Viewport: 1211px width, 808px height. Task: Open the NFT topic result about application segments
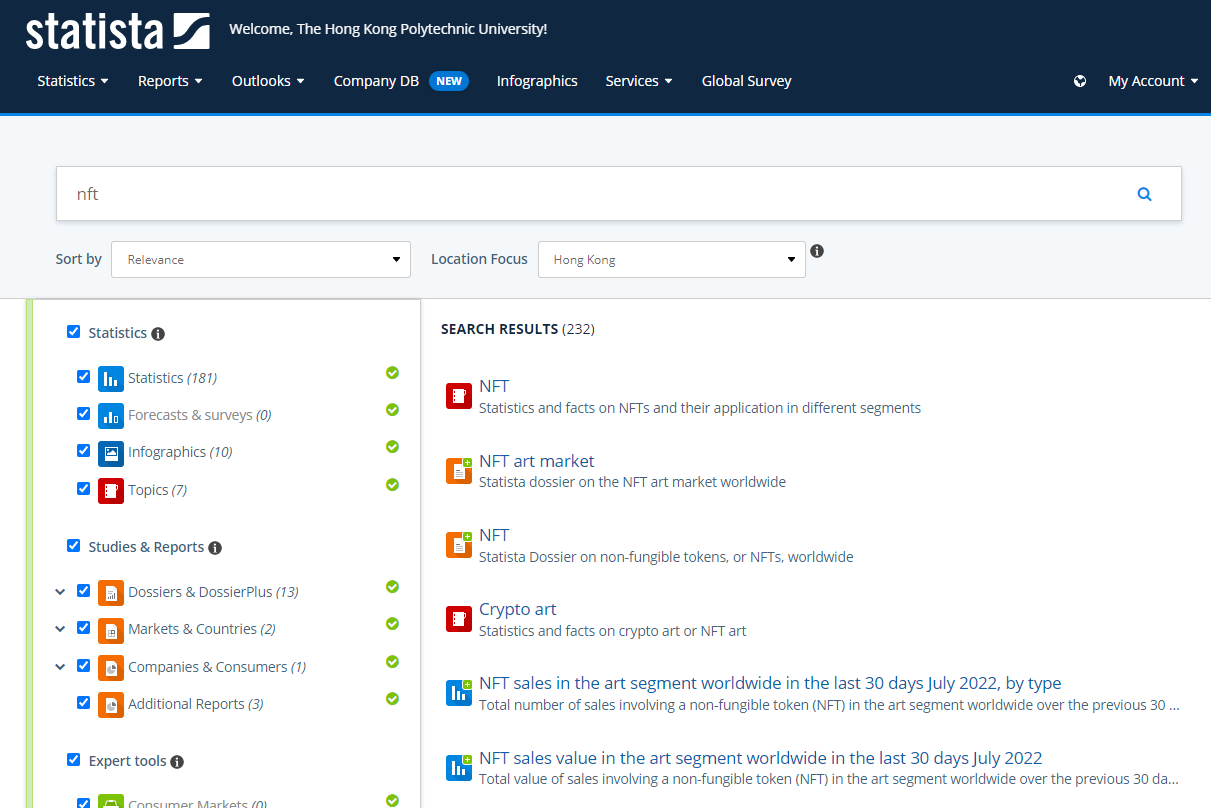494,386
